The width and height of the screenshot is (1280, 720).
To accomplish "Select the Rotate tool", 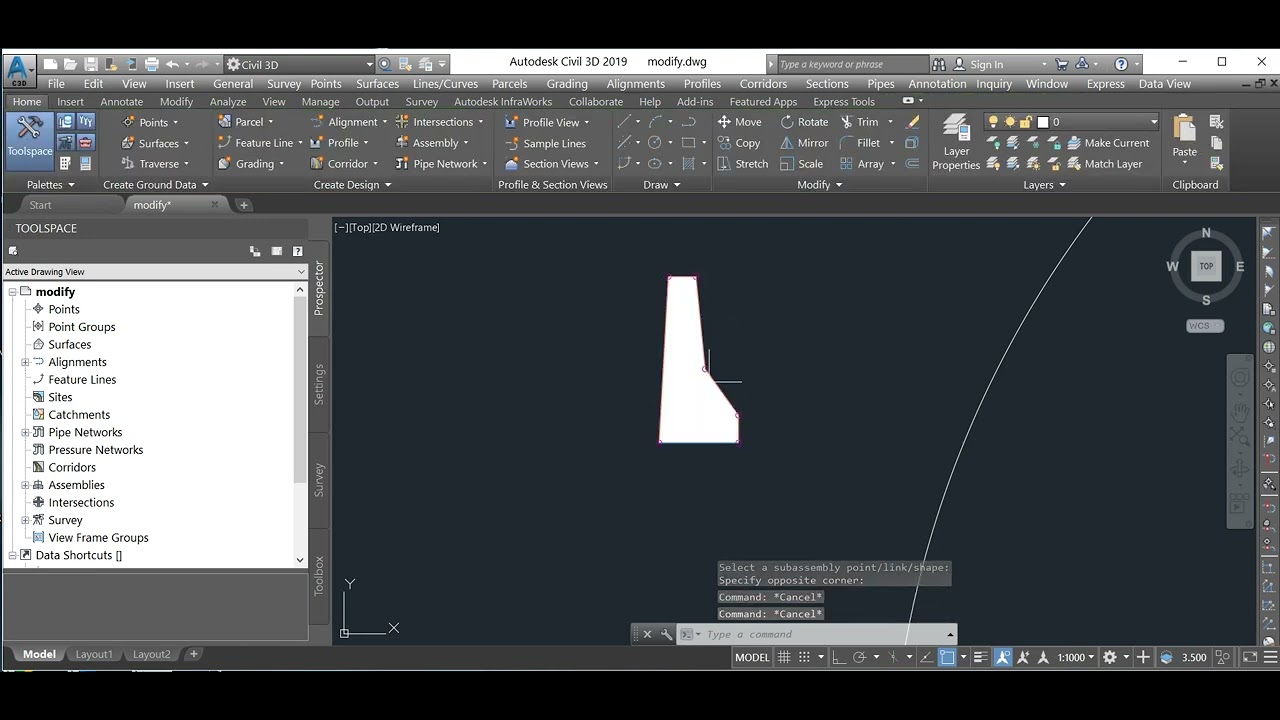I will [804, 122].
